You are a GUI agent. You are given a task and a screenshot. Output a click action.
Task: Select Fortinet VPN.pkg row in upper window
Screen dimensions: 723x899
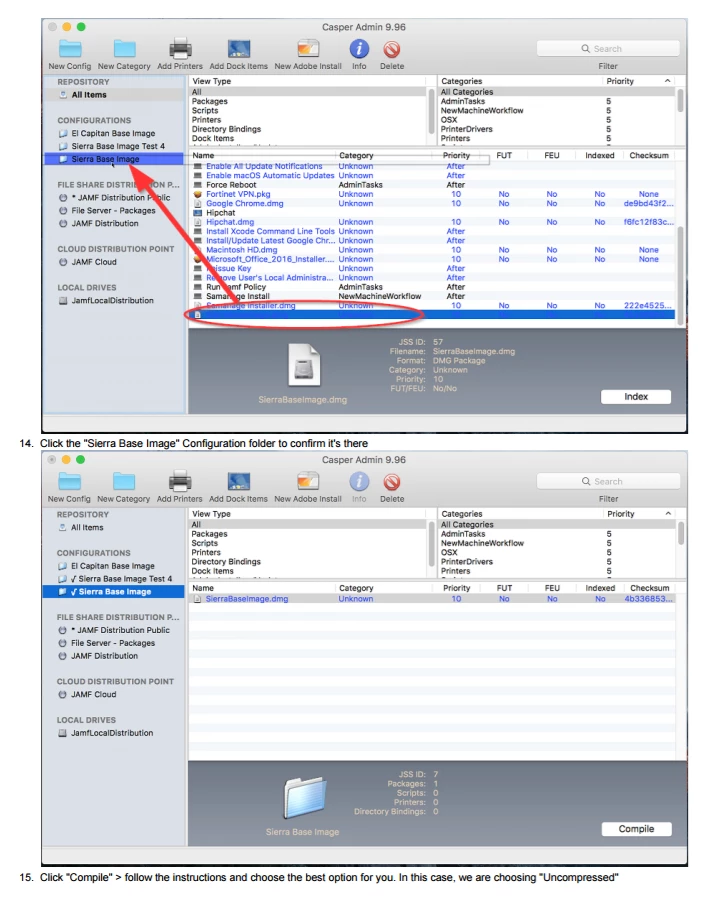[432, 194]
